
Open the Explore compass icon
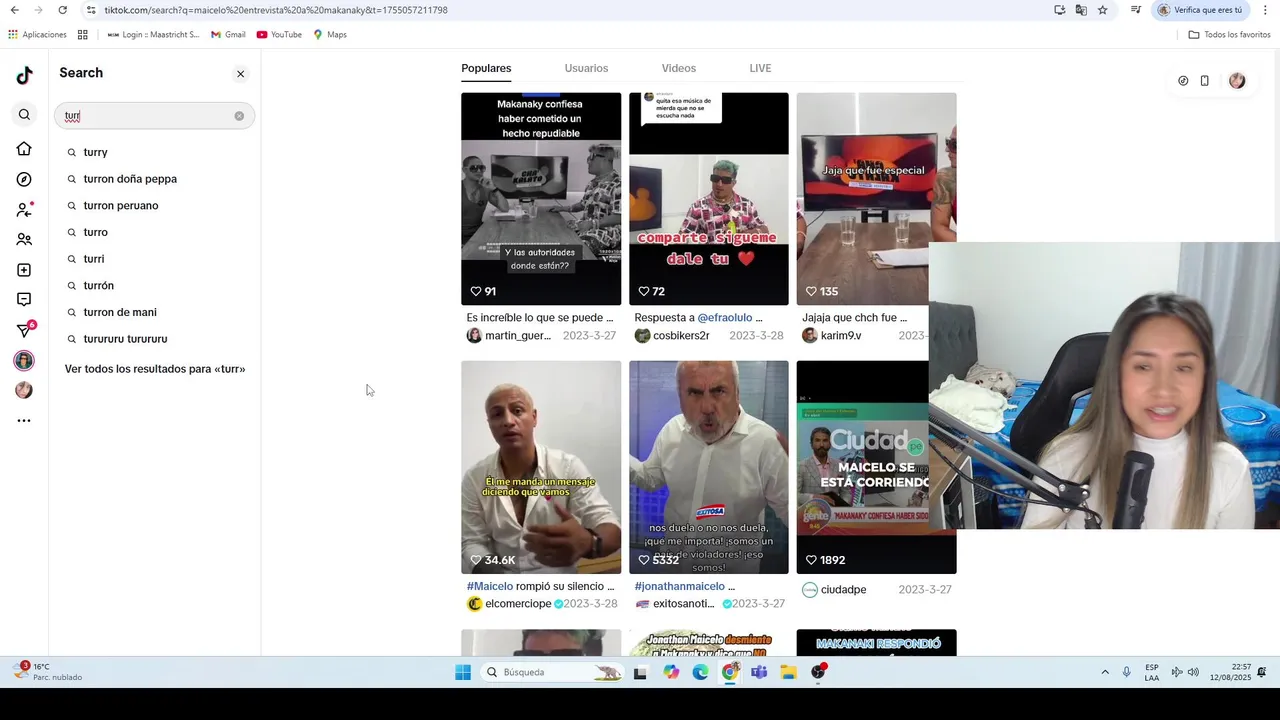24,179
